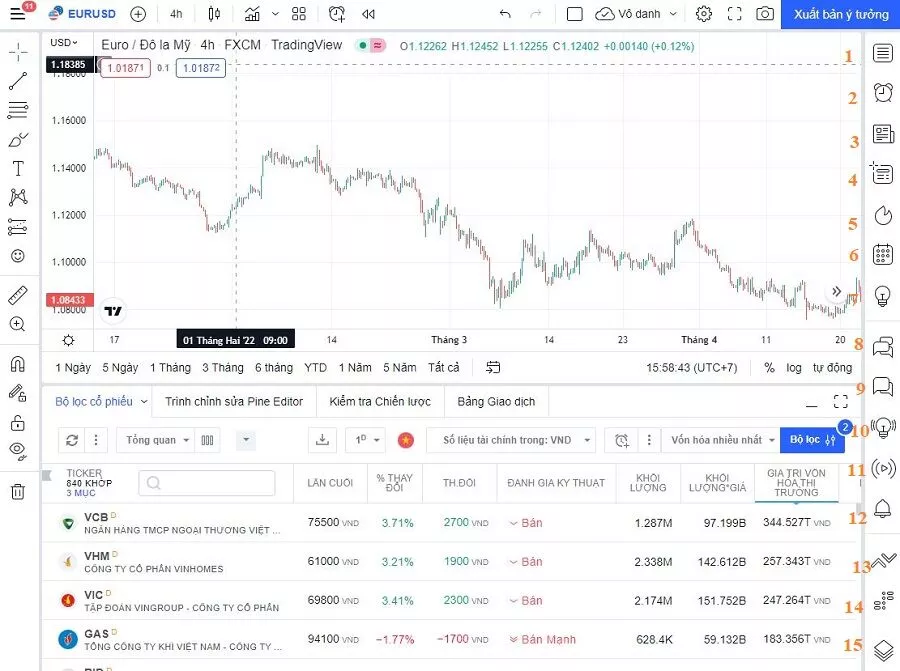Toggle screener auto refresh
This screenshot has width=900, height=671.
coord(72,440)
